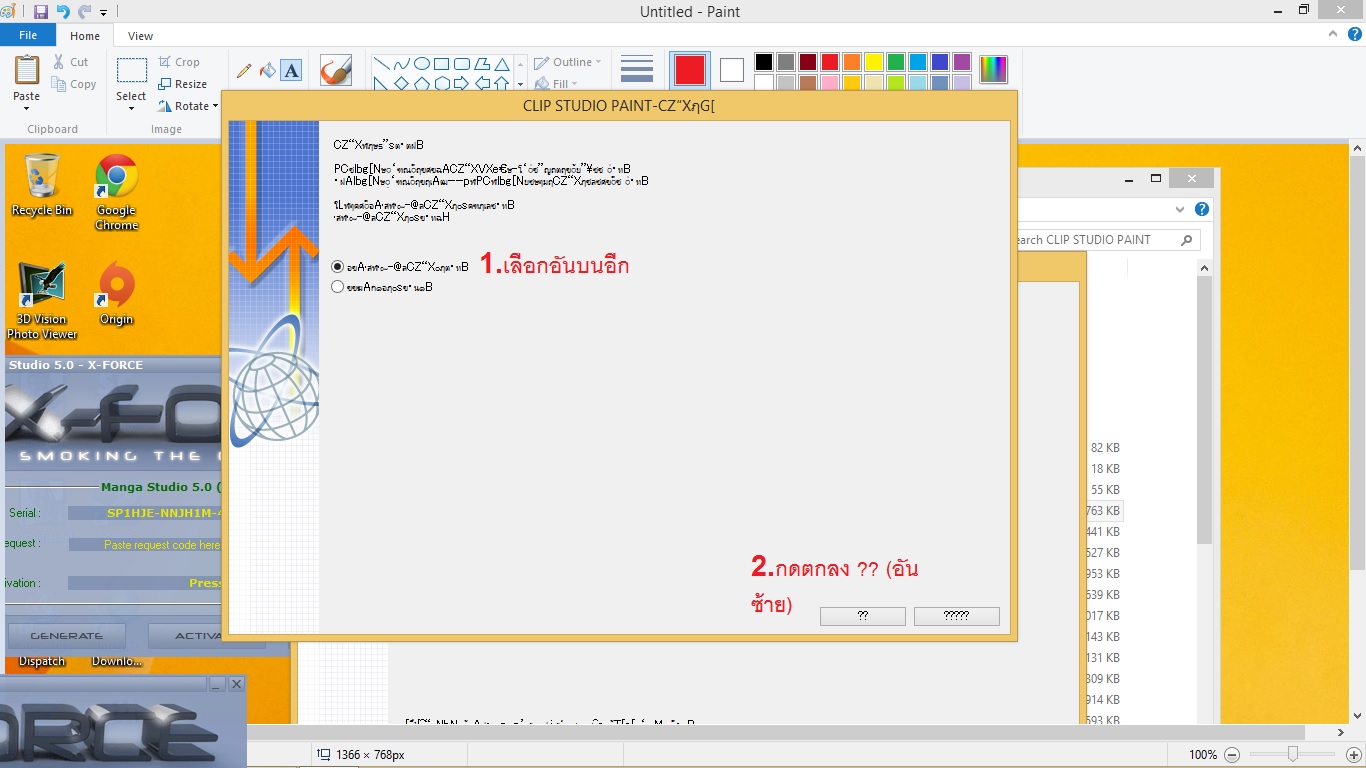Image resolution: width=1366 pixels, height=768 pixels.
Task: Click the Select rectangle tool icon
Action: click(132, 71)
